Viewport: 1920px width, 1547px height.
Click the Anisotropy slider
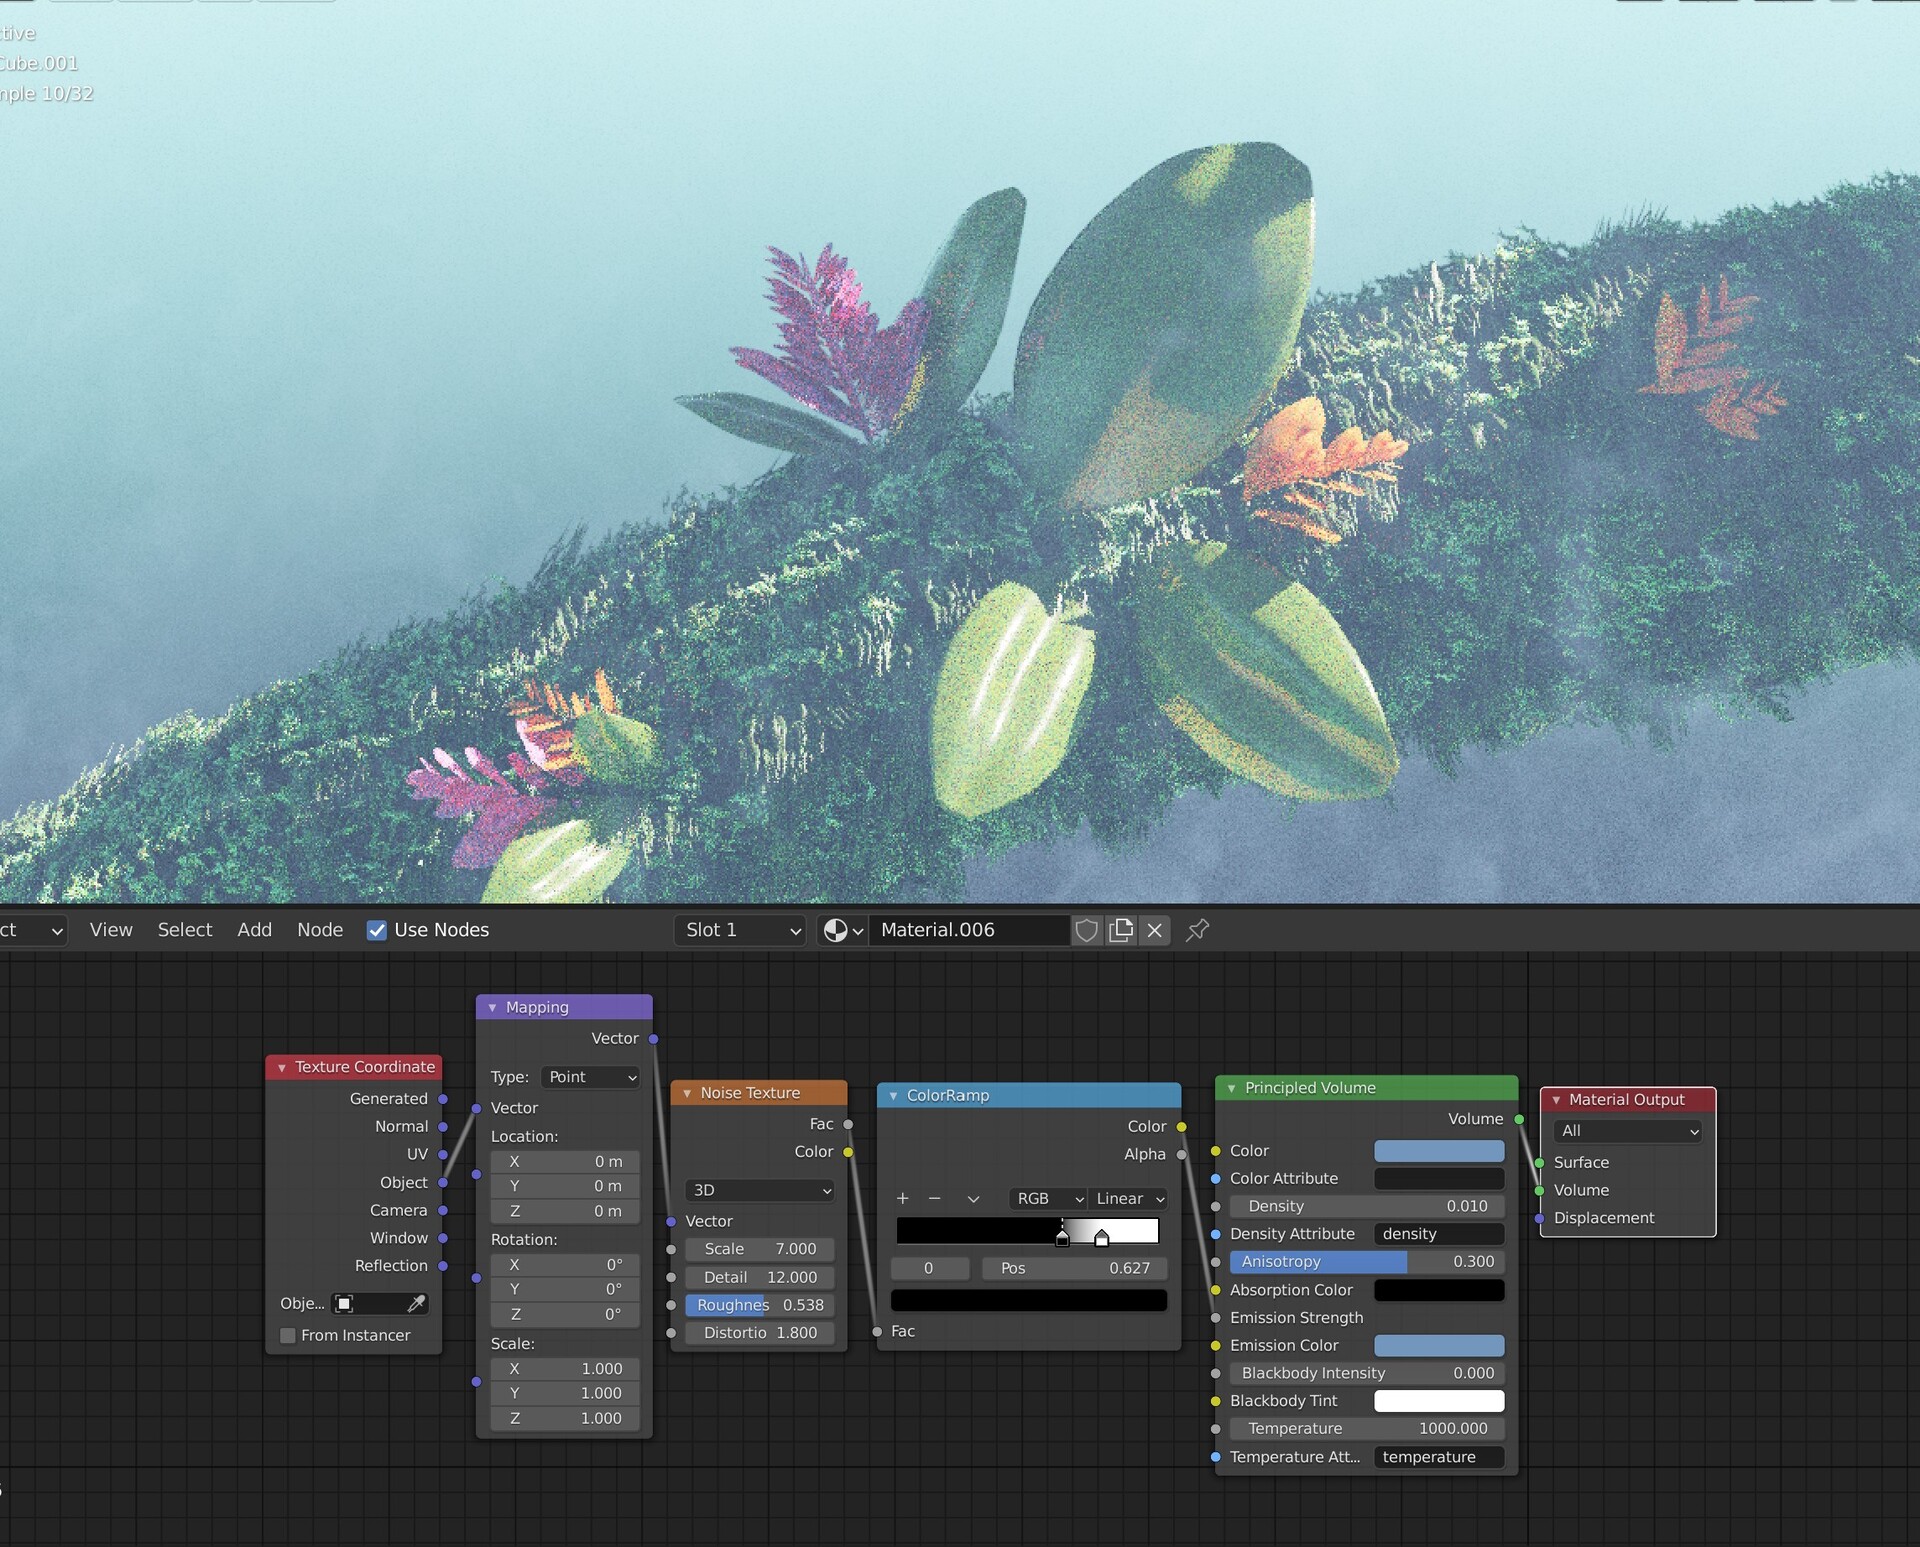1366,1262
